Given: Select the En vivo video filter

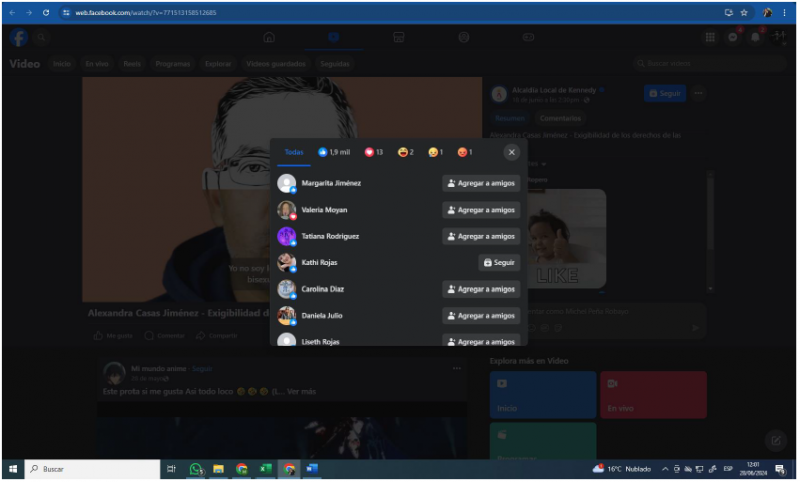Looking at the screenshot, I should pos(97,64).
